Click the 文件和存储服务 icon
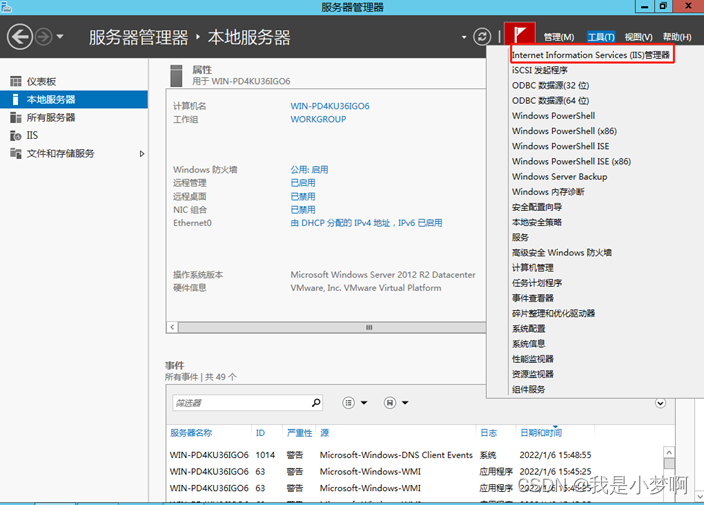Viewport: 704px width, 505px height. coord(16,153)
